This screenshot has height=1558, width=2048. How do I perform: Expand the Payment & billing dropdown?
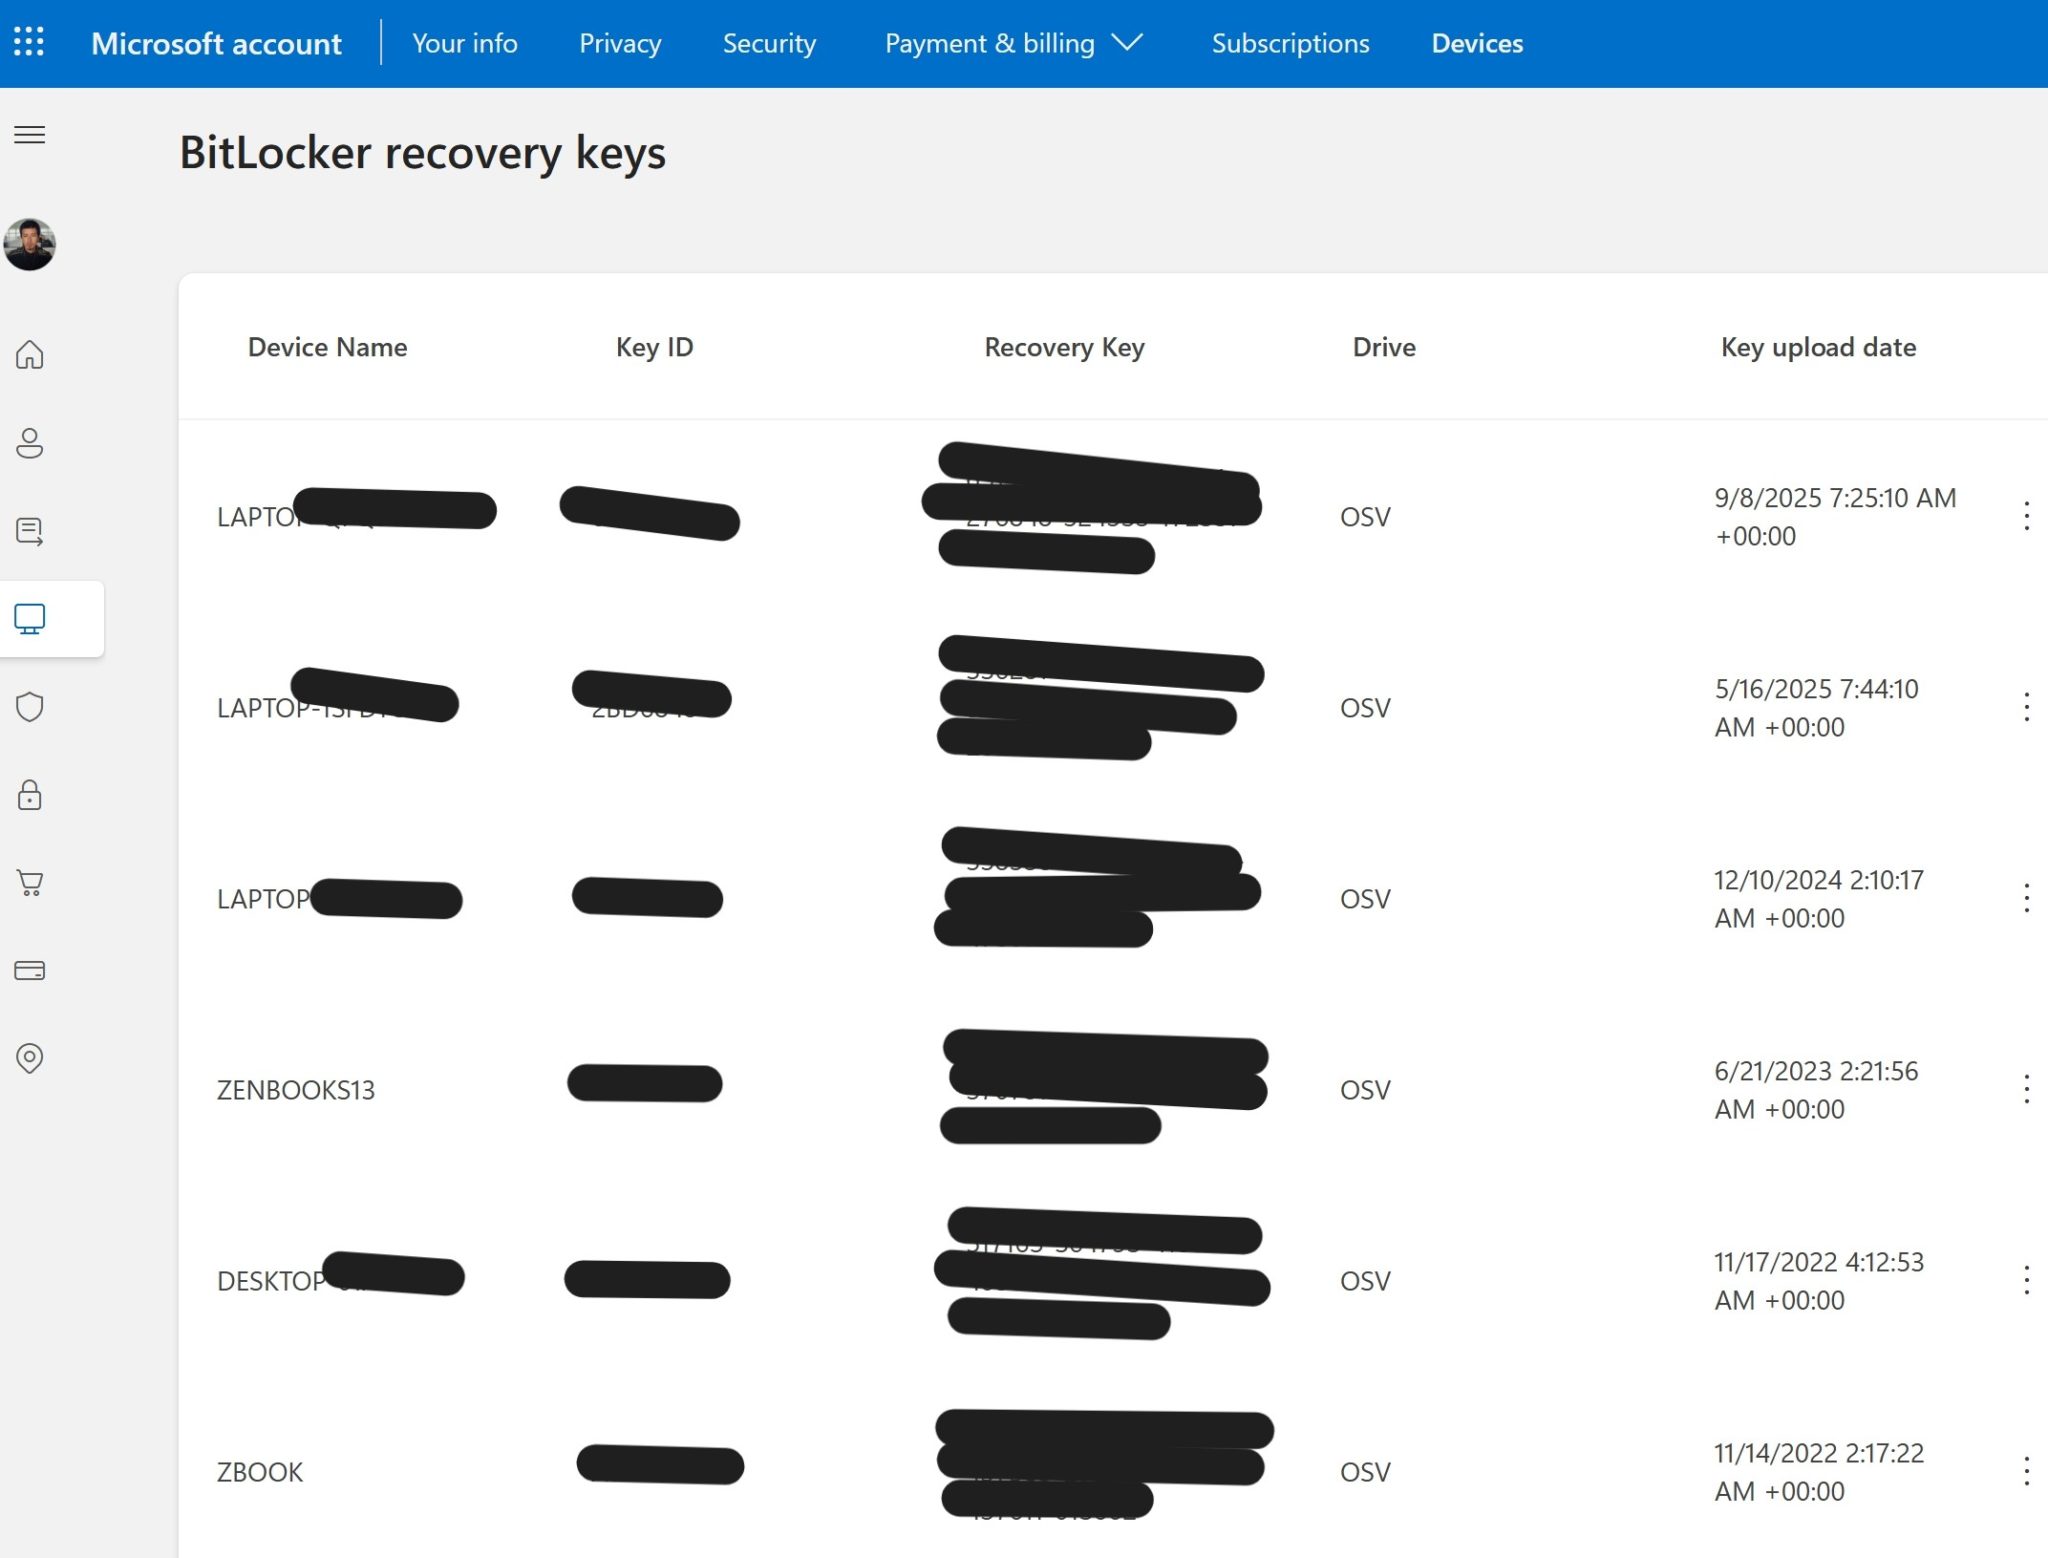[x=1014, y=43]
